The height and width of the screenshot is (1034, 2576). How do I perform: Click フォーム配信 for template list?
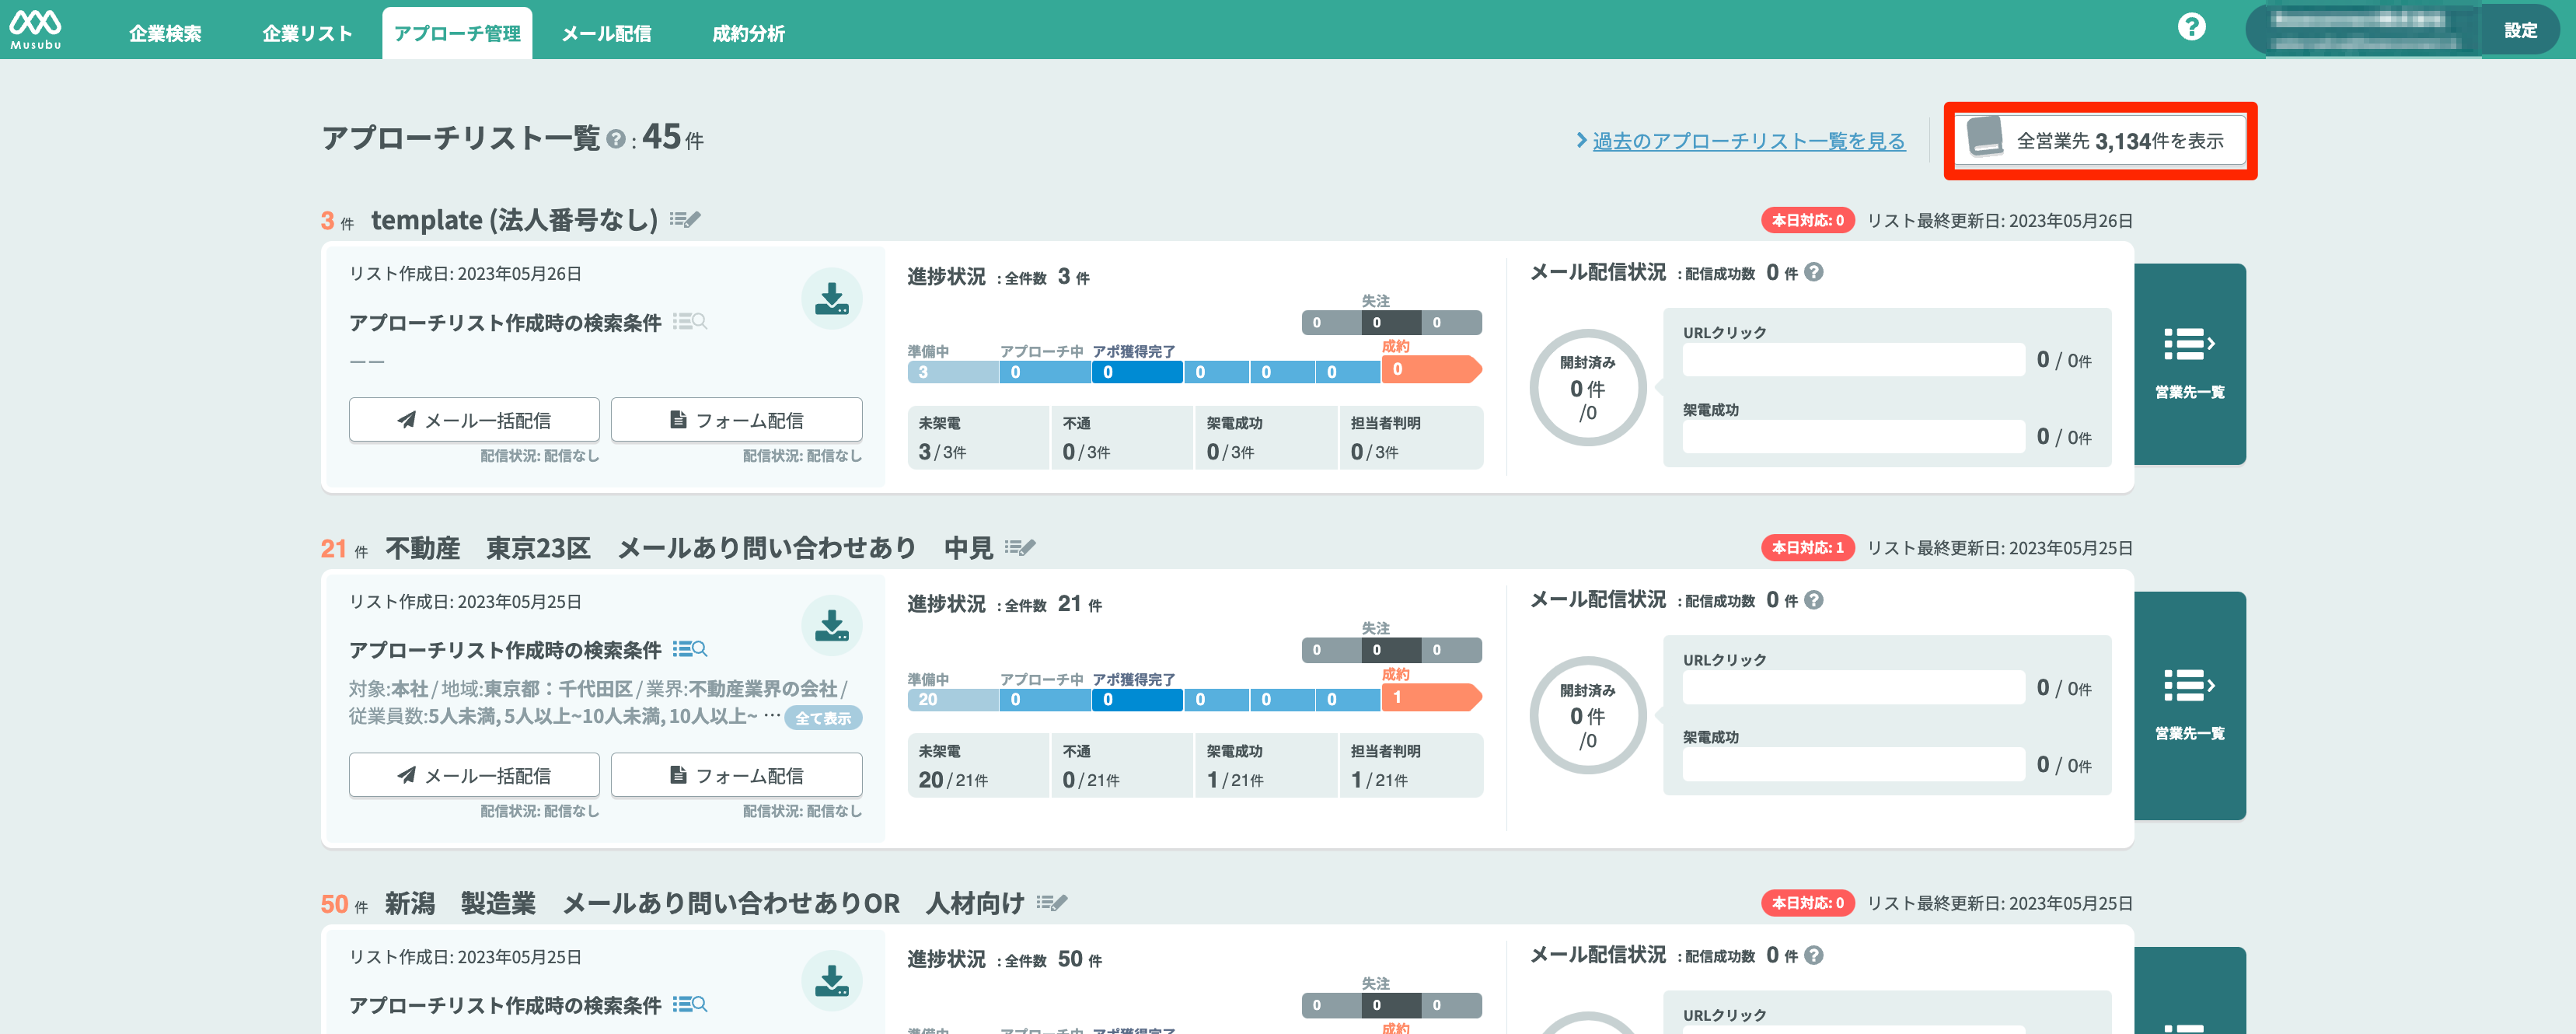tap(736, 420)
